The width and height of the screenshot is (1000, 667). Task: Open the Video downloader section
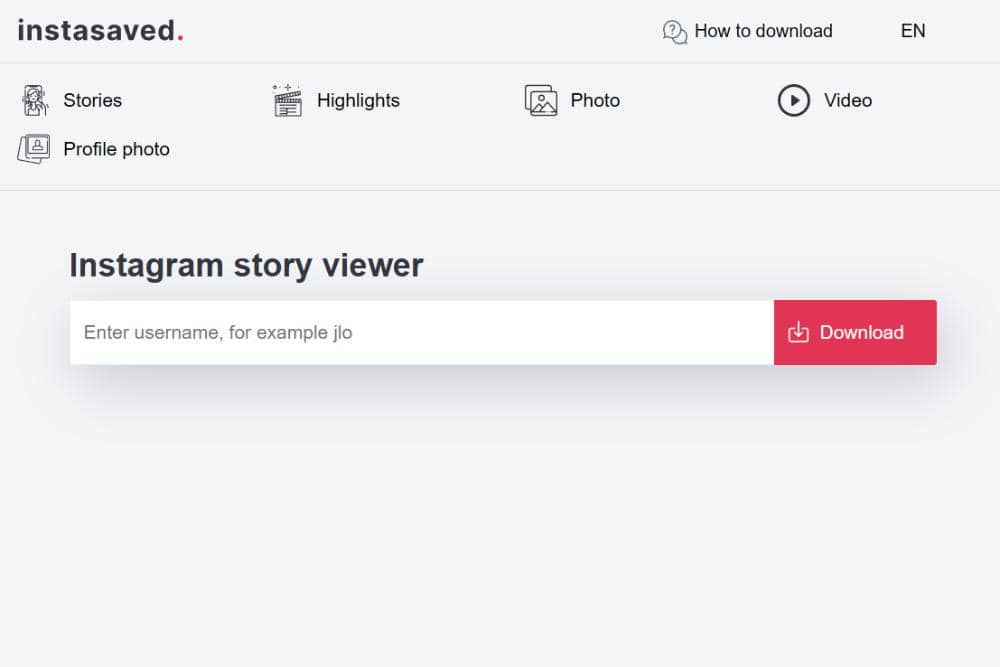[x=847, y=100]
